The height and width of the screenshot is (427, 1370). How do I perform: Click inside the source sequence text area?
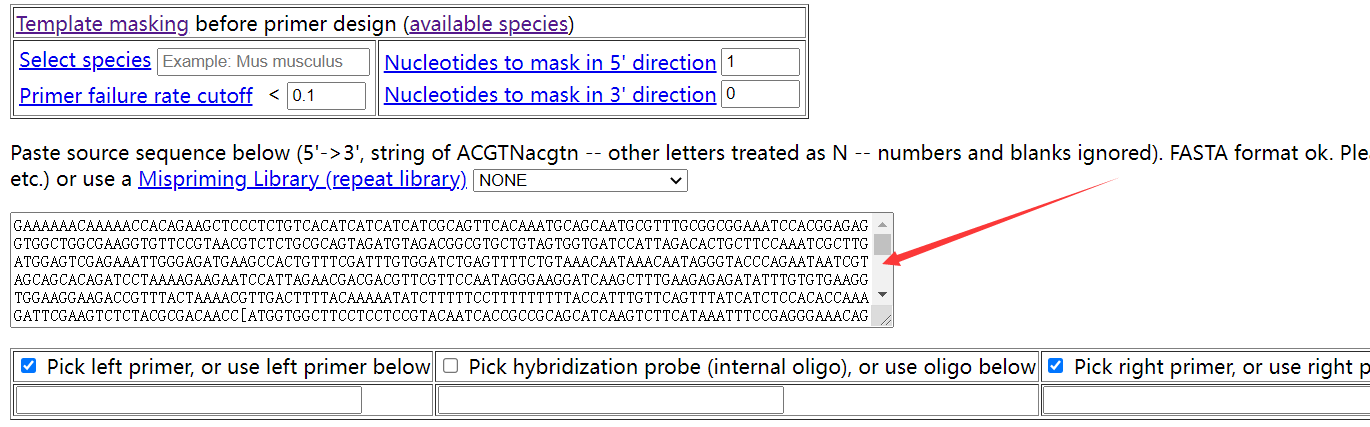tap(440, 270)
